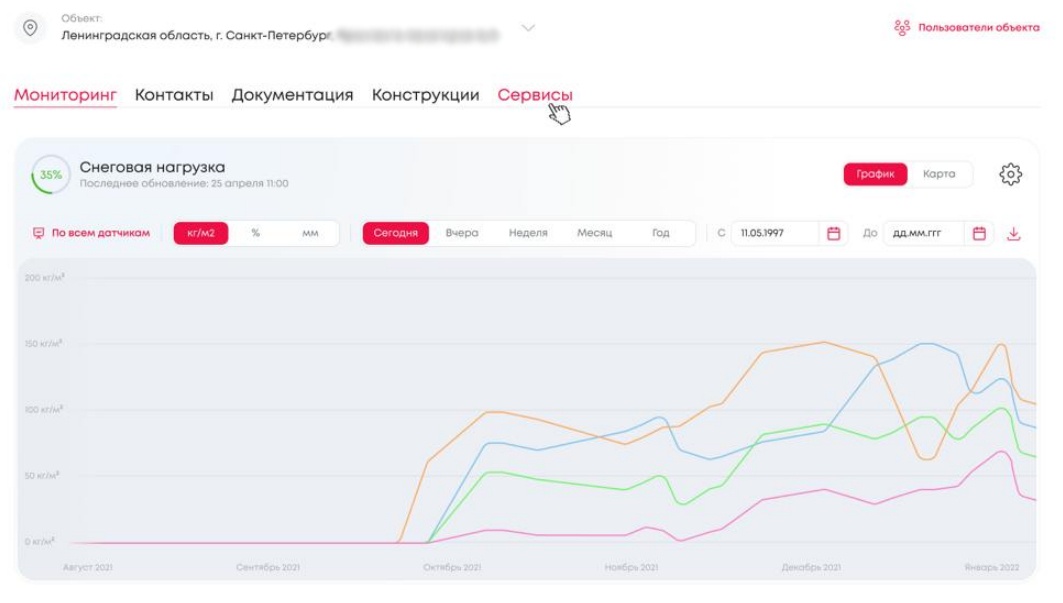Viewport: 1063px width, 603px height.
Task: Switch to the Документация tab
Action: (x=295, y=95)
